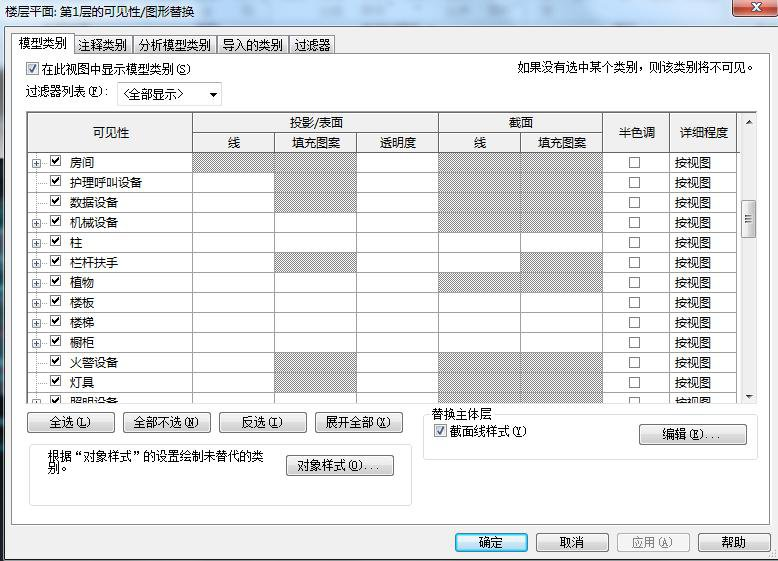Enable halftone for 房间 row

pos(634,163)
